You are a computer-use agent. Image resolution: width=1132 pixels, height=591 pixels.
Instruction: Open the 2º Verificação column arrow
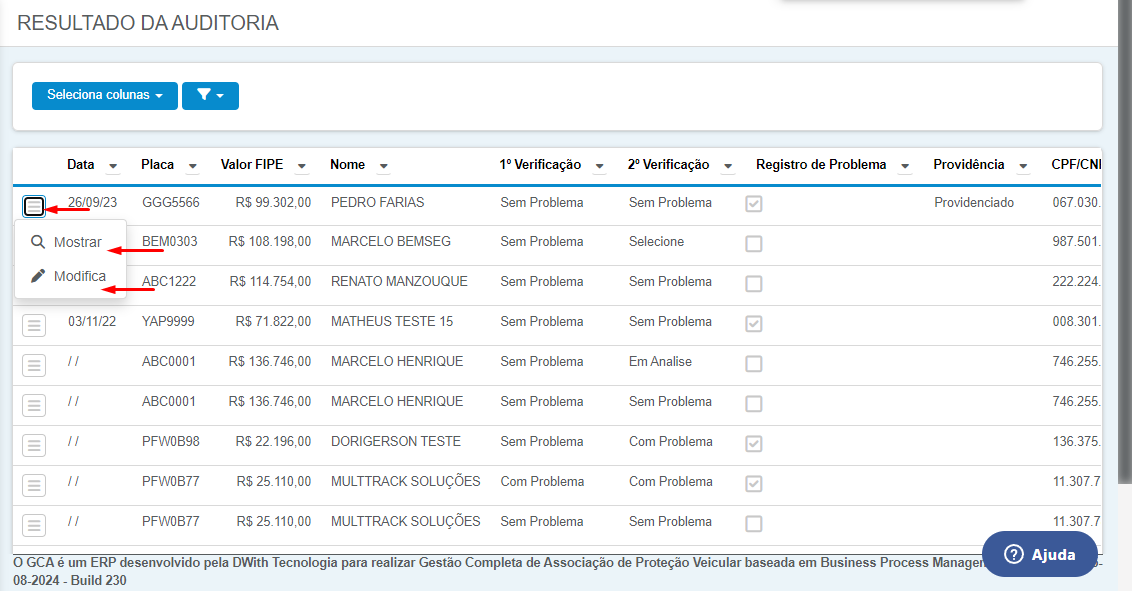coord(728,166)
